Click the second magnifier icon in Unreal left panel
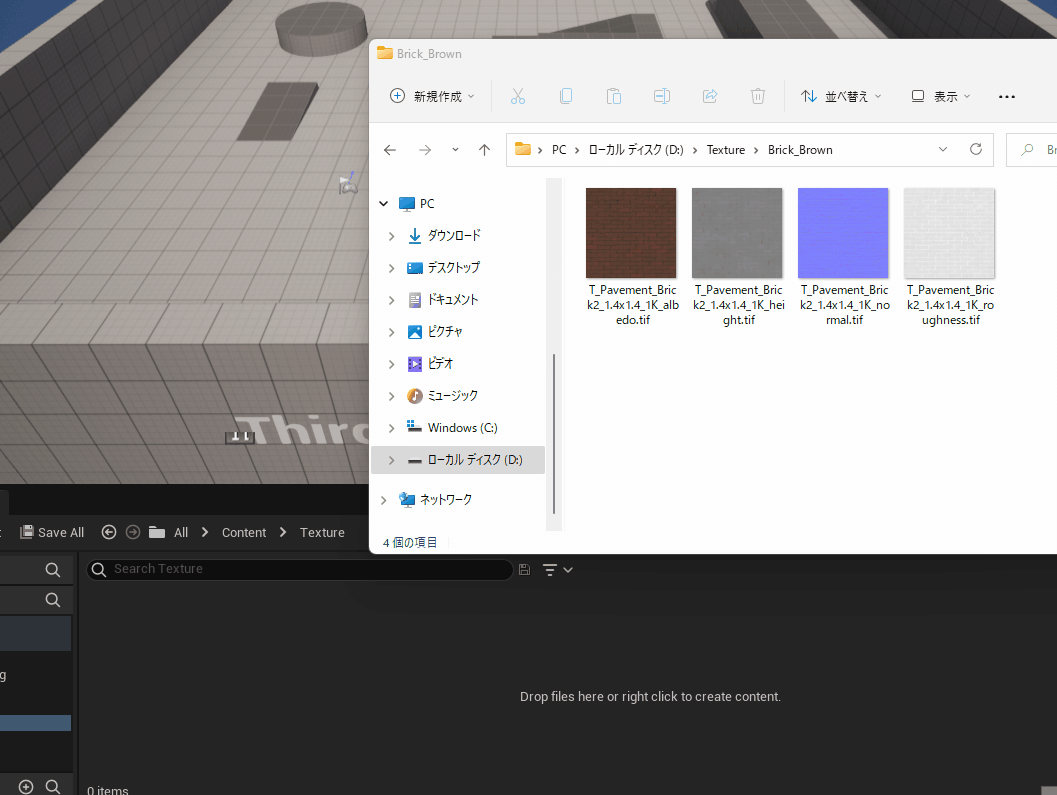 coord(53,599)
